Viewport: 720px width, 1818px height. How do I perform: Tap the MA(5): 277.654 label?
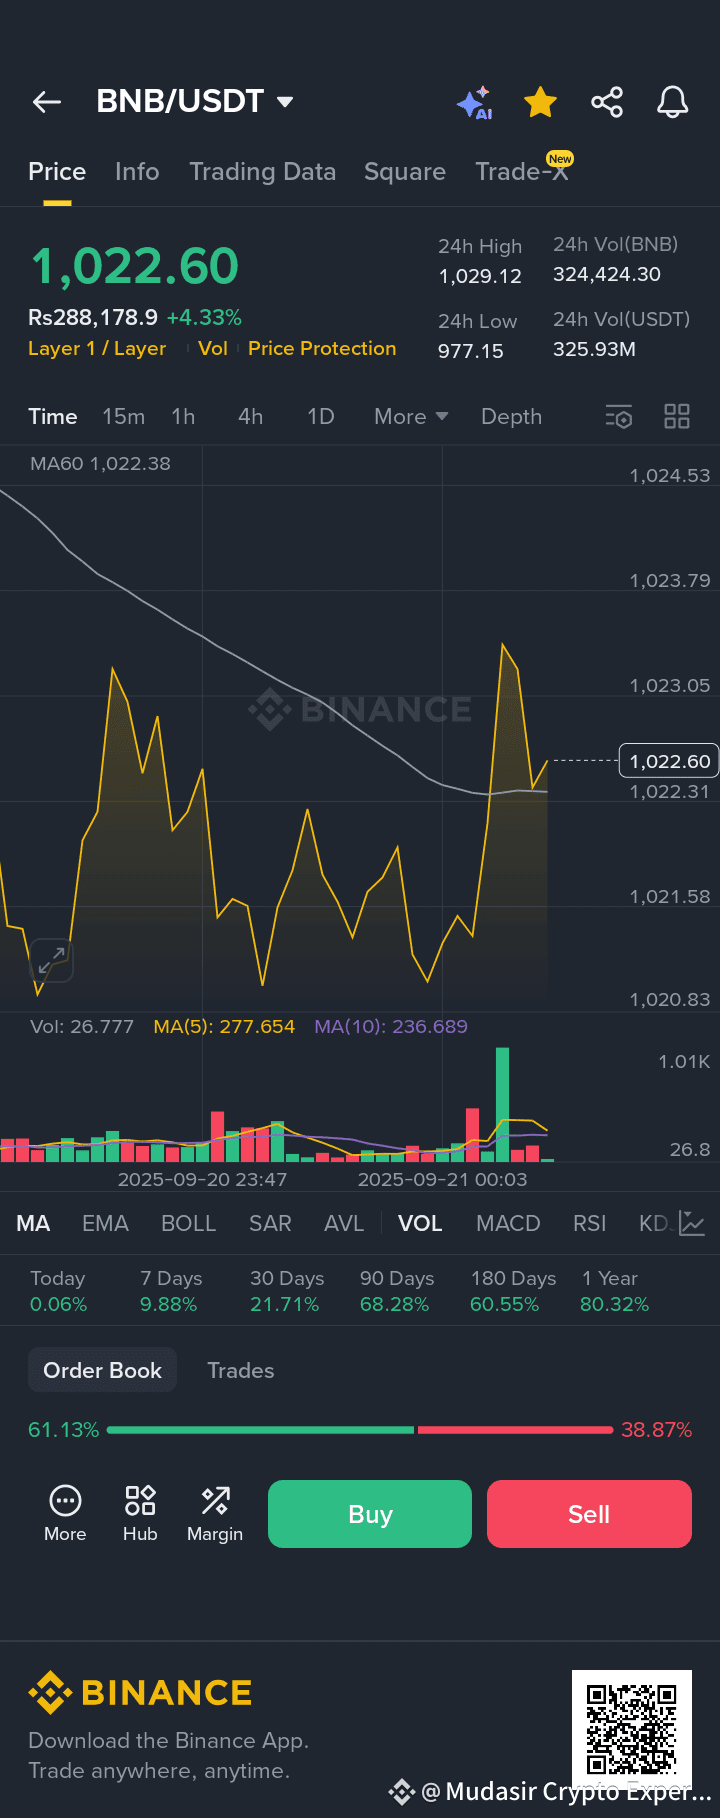[224, 1026]
